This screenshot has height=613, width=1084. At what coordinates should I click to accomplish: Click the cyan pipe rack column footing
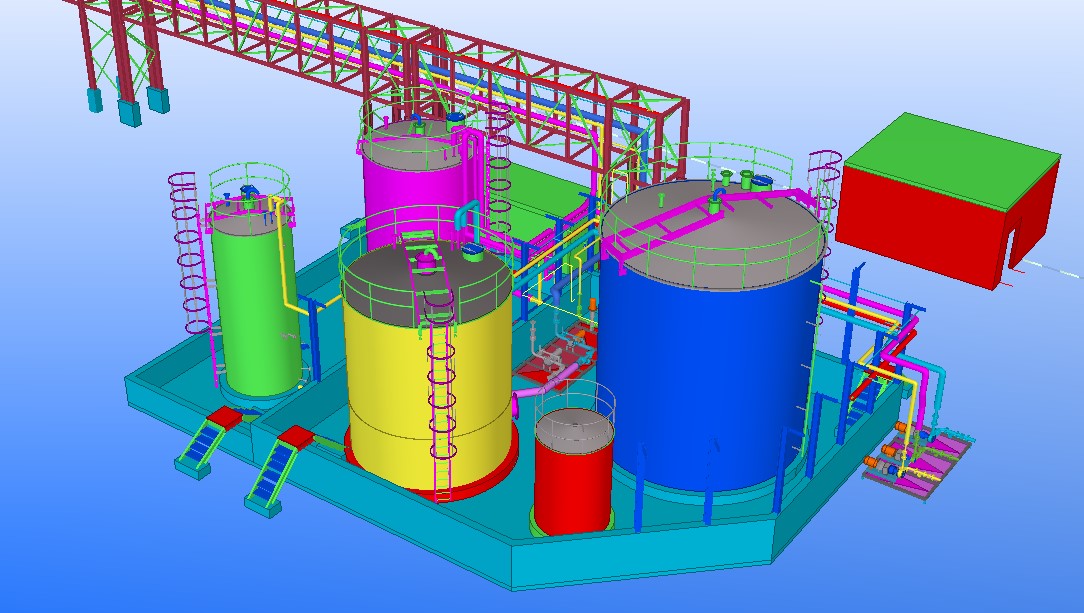129,111
